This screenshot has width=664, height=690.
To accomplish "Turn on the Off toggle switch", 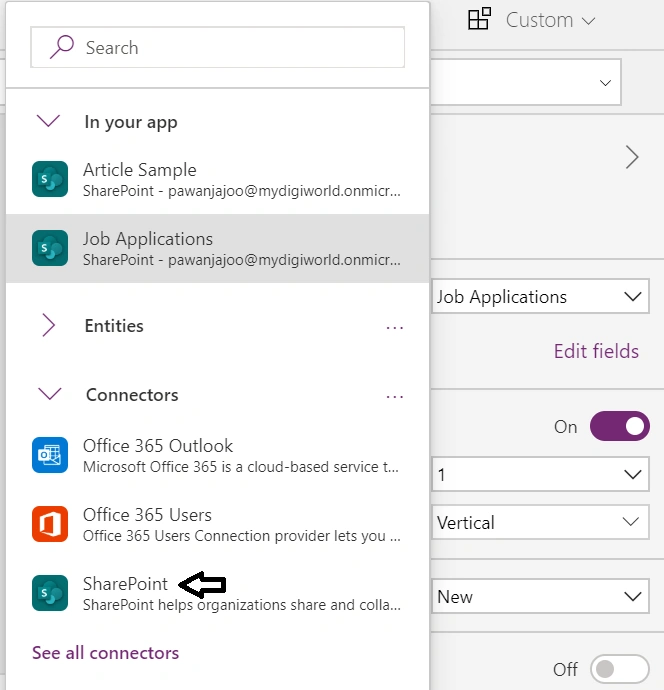I will (620, 669).
